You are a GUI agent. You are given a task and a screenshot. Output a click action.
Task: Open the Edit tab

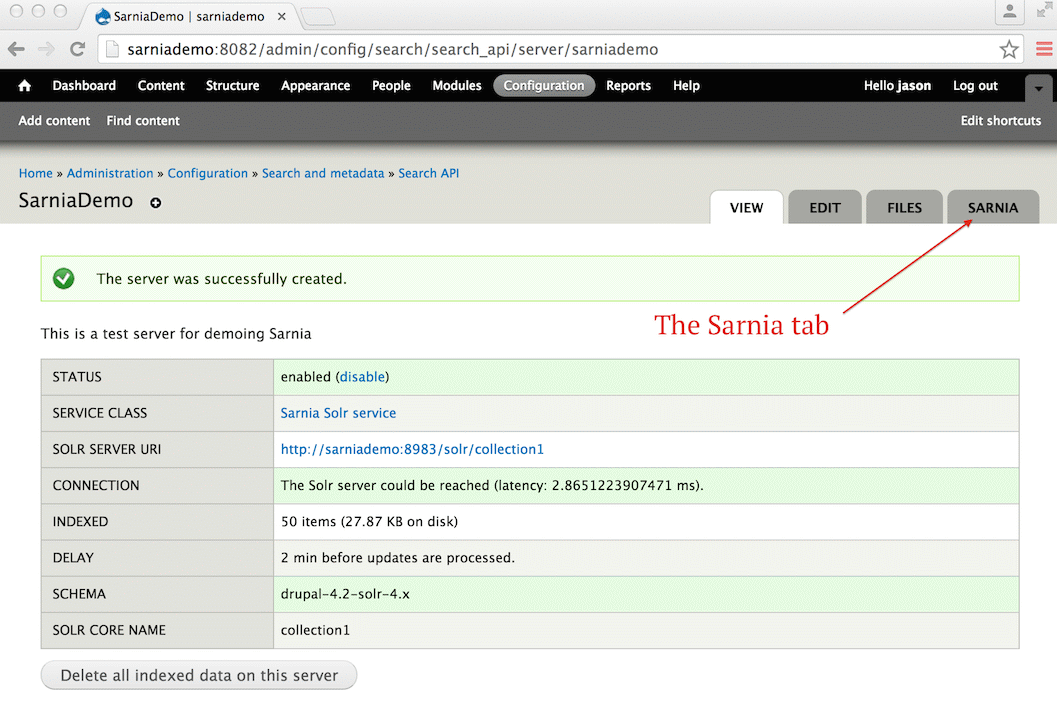pos(824,208)
